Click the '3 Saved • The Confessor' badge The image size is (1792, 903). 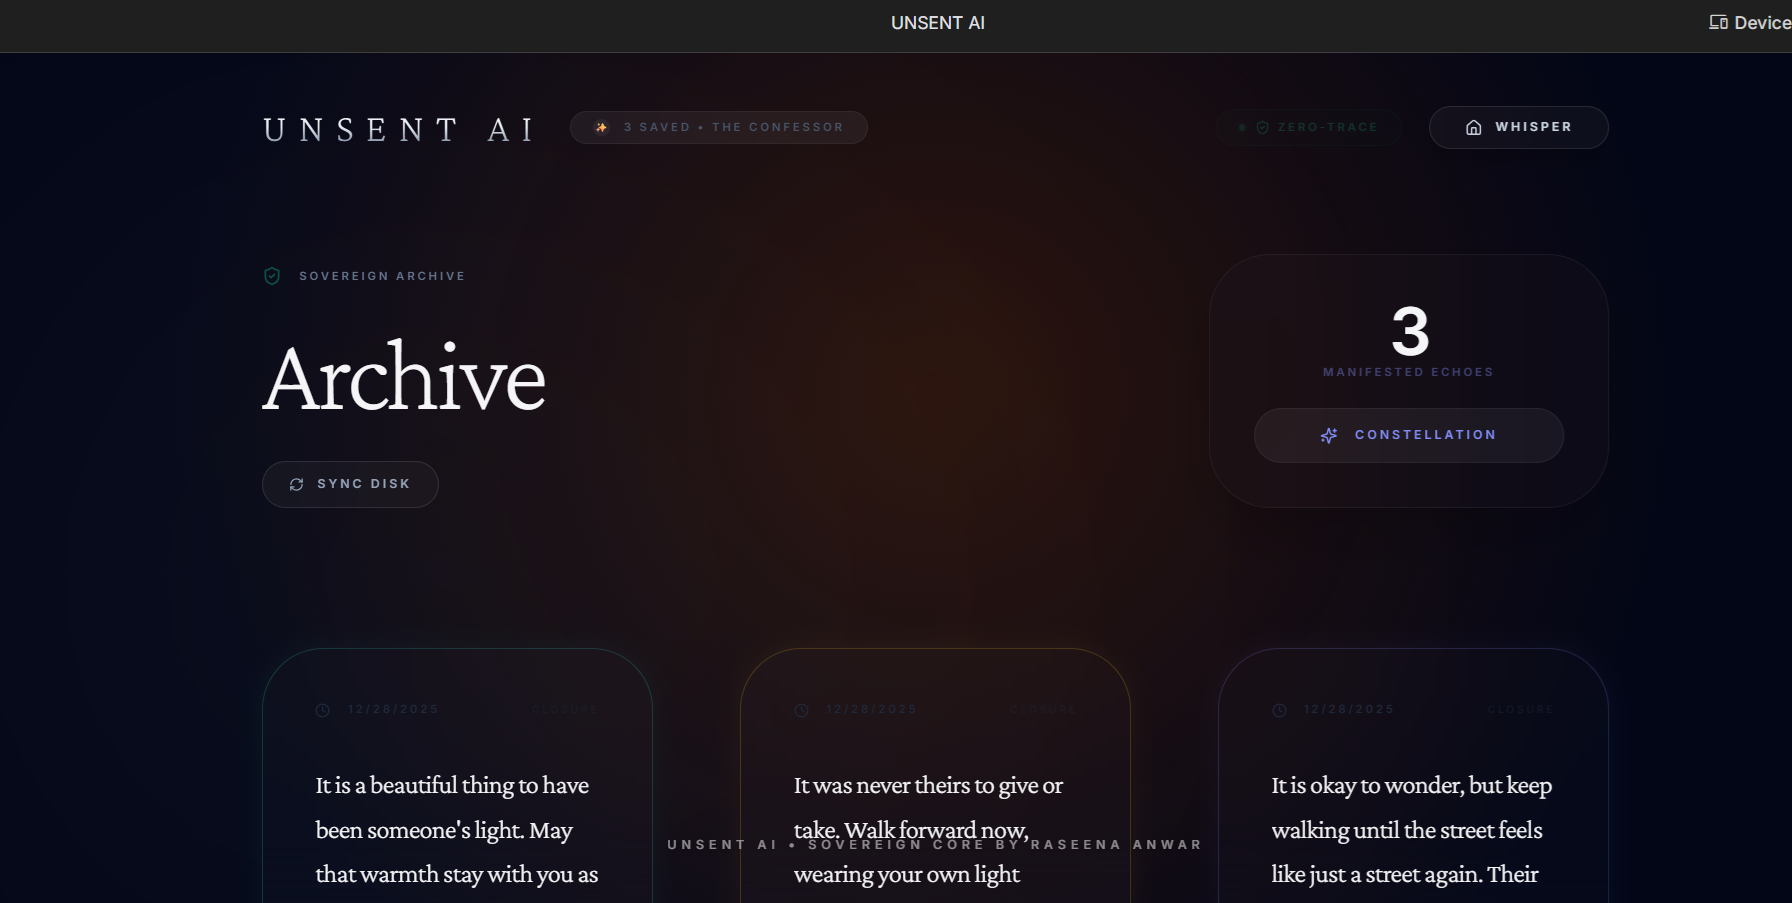pyautogui.click(x=718, y=127)
